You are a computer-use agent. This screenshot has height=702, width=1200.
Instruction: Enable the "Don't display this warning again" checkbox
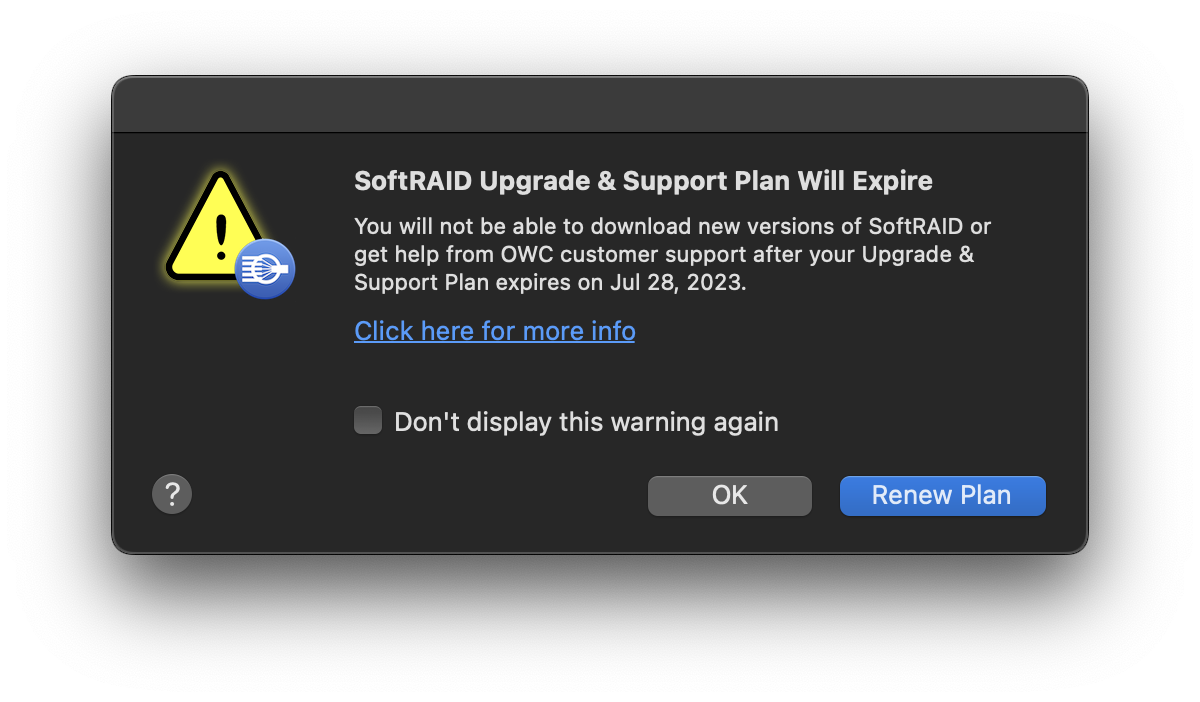tap(368, 420)
